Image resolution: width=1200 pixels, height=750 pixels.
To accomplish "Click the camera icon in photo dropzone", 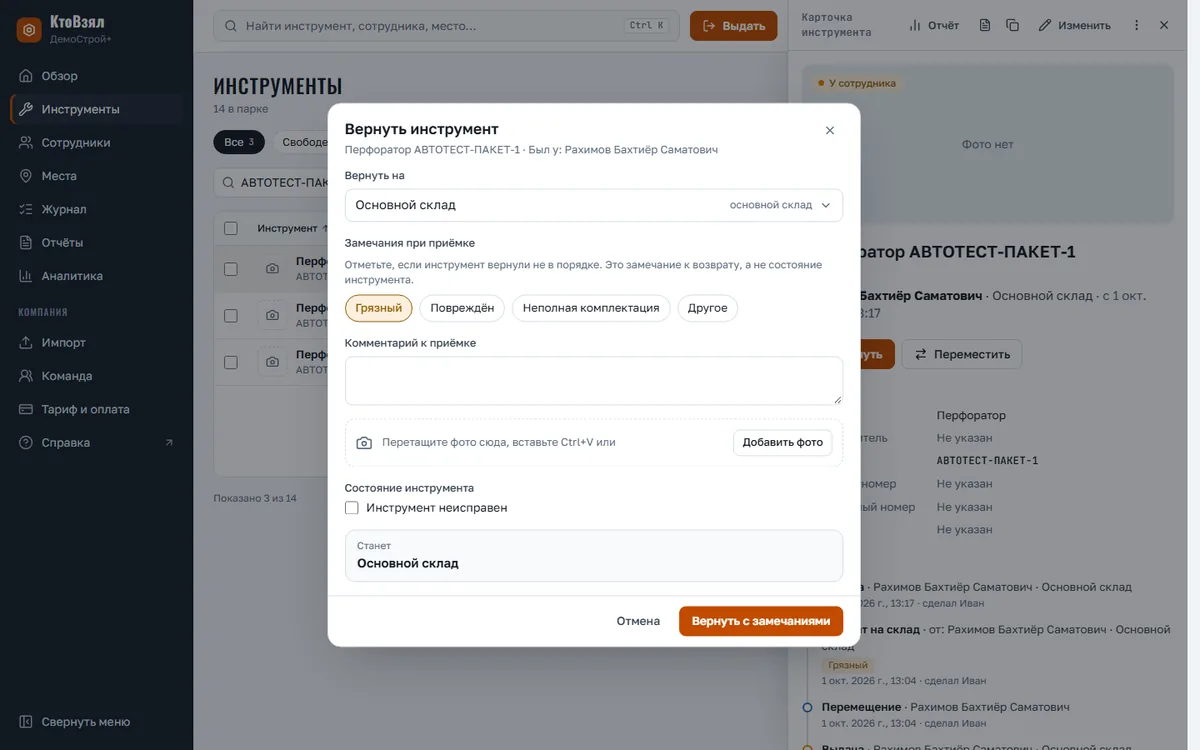I will 364,442.
